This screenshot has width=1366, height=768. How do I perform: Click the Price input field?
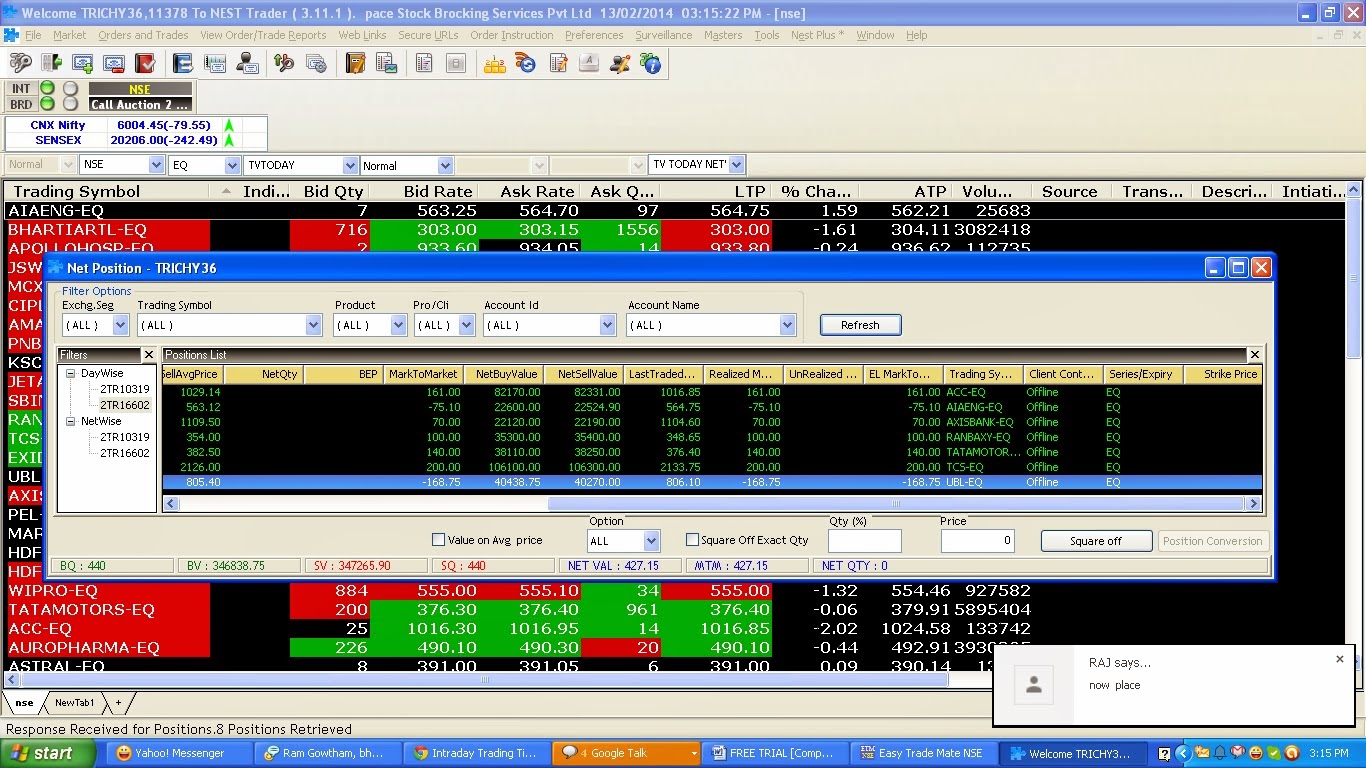978,541
